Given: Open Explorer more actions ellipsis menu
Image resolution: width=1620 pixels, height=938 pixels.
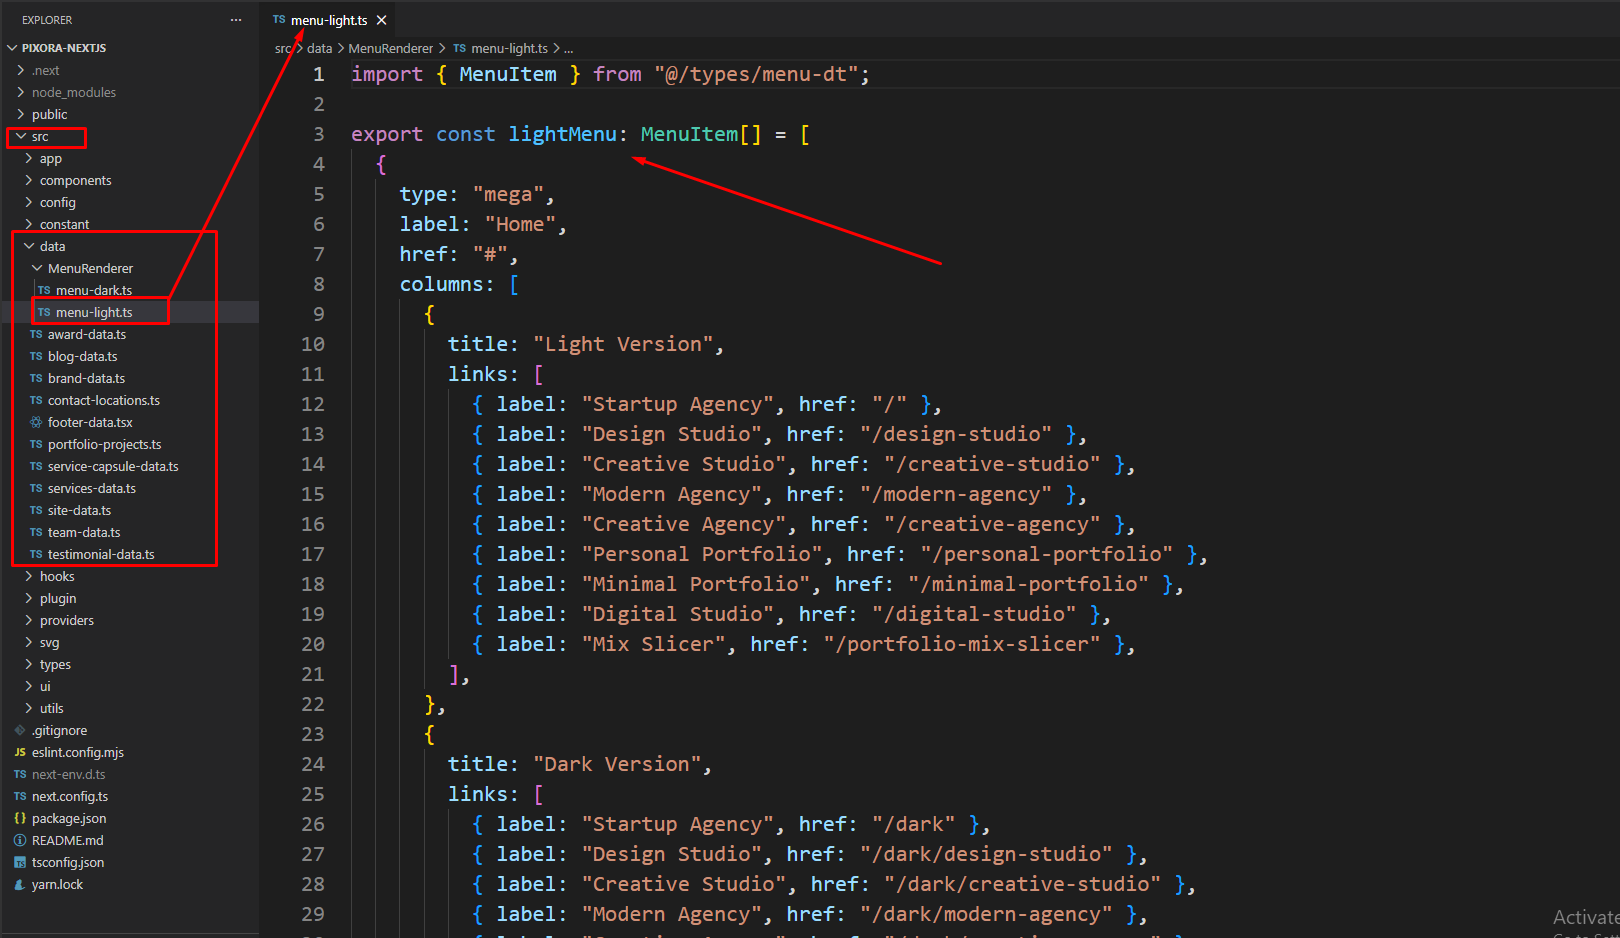Looking at the screenshot, I should [236, 20].
